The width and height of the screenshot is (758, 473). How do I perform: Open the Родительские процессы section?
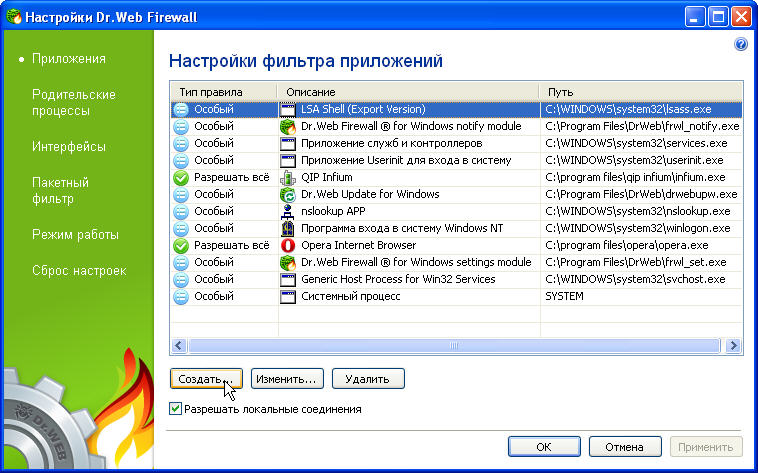pos(74,103)
